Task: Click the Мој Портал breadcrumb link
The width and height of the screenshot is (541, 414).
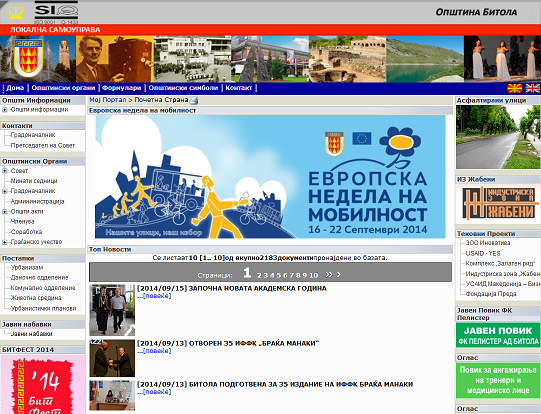Action: [108, 100]
